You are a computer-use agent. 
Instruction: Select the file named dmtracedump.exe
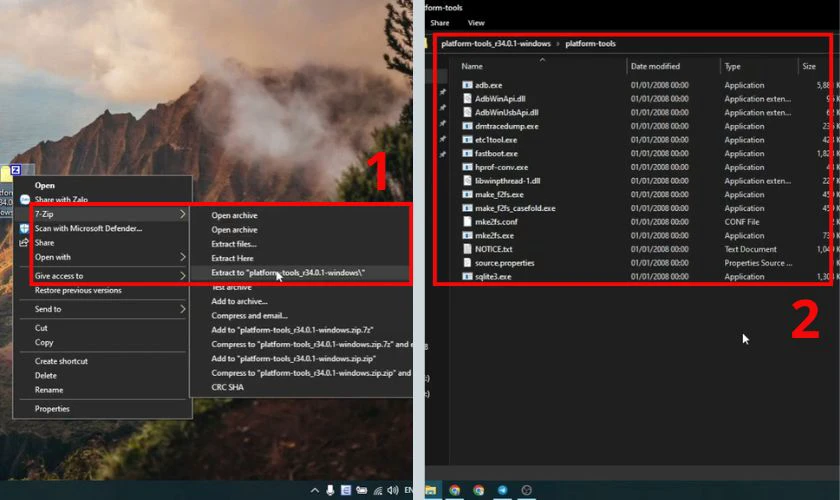coord(507,126)
